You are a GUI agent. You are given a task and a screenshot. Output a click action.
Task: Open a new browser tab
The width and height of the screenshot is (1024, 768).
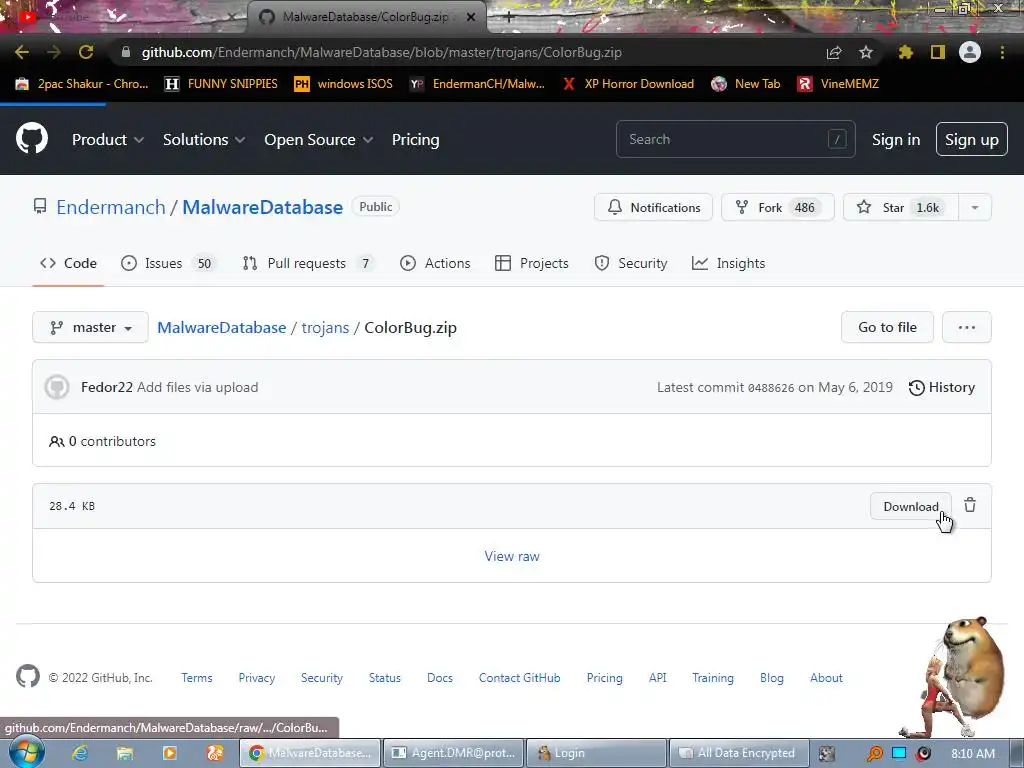[509, 17]
